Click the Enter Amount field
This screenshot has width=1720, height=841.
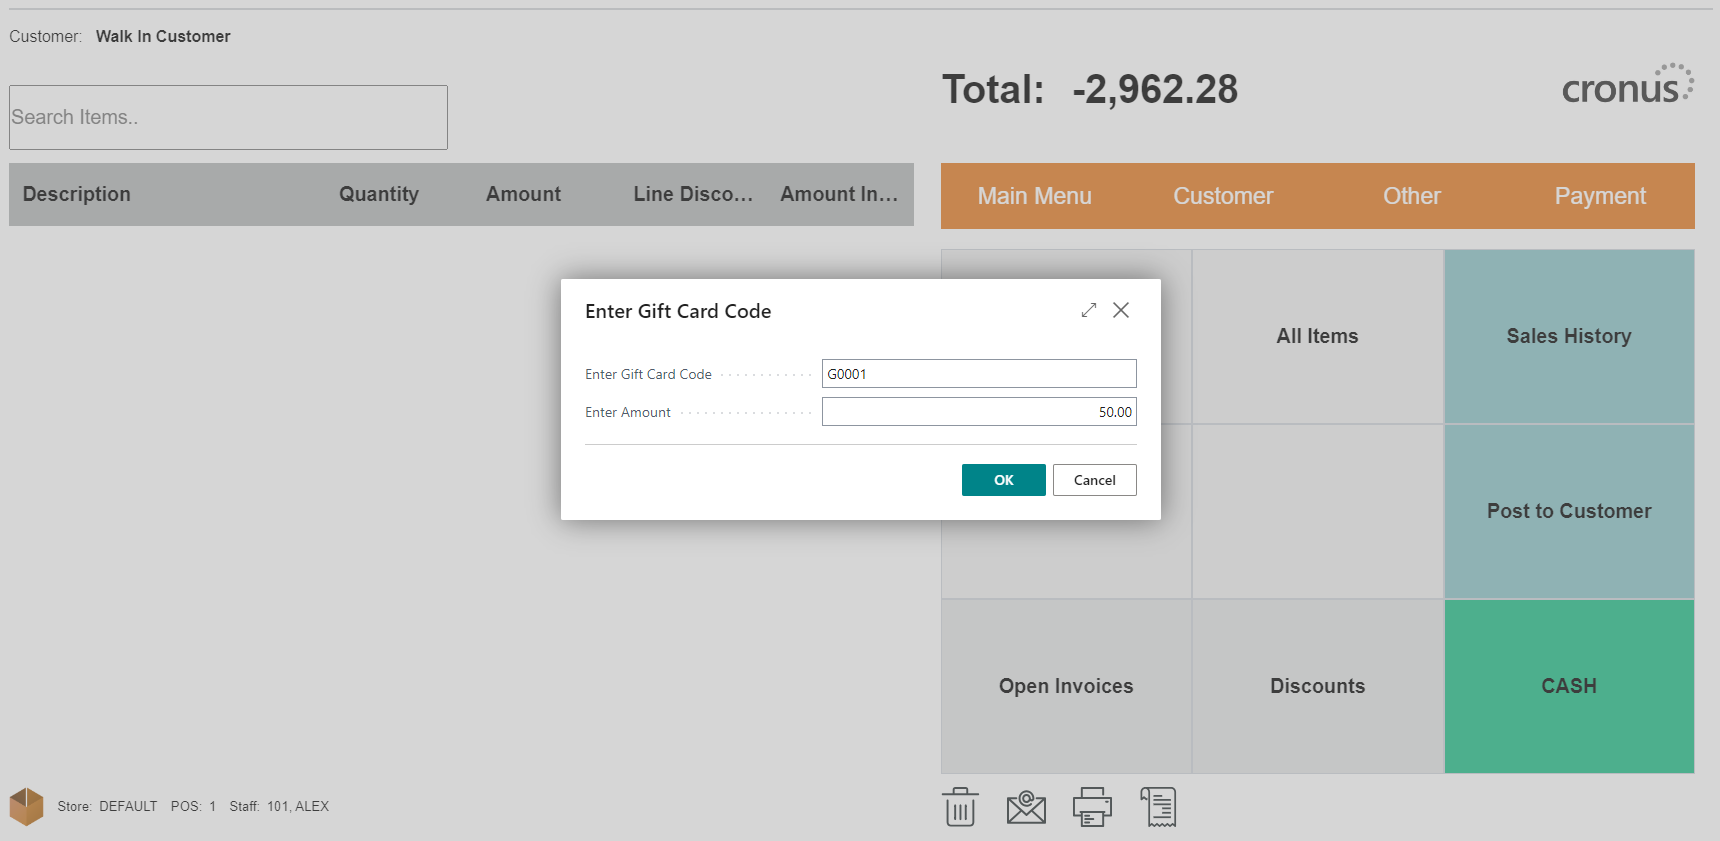coord(978,412)
